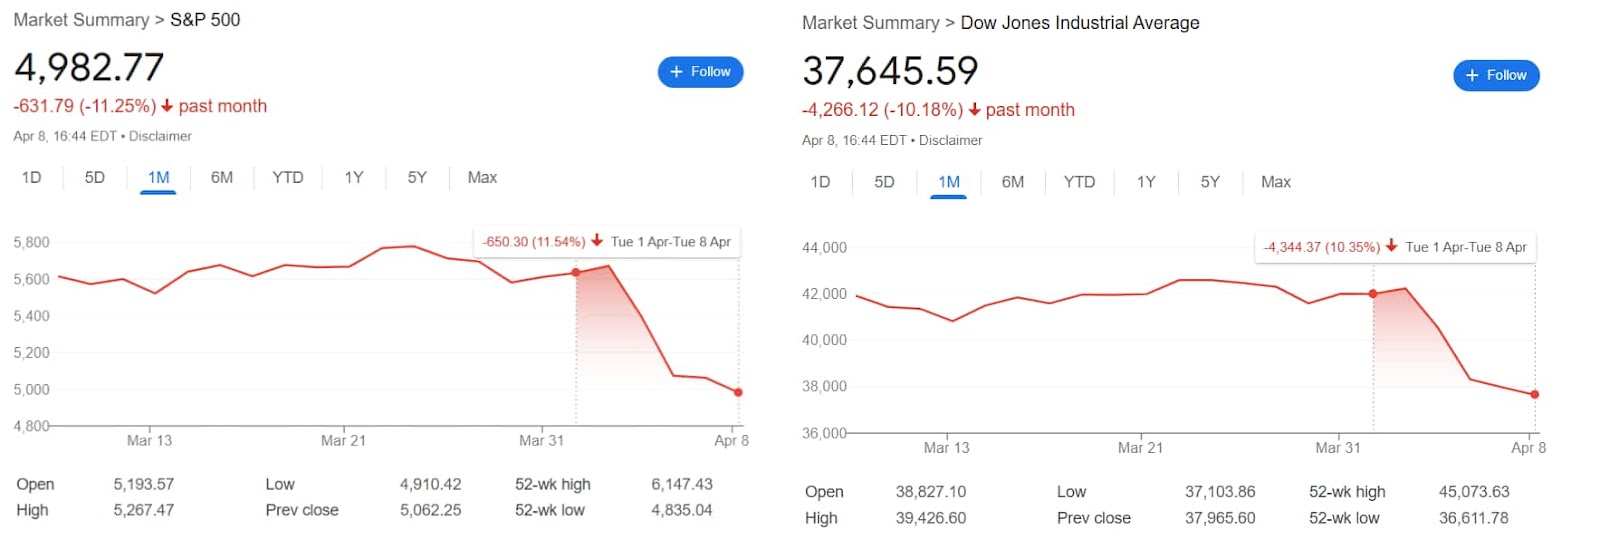Open Max range for Dow Jones
This screenshot has height=539, width=1600.
[x=1276, y=182]
